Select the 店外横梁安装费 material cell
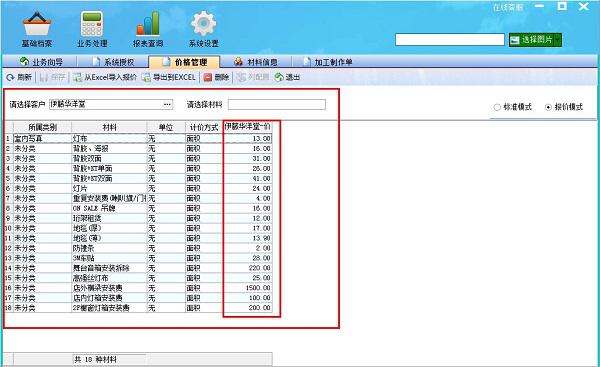 point(109,288)
